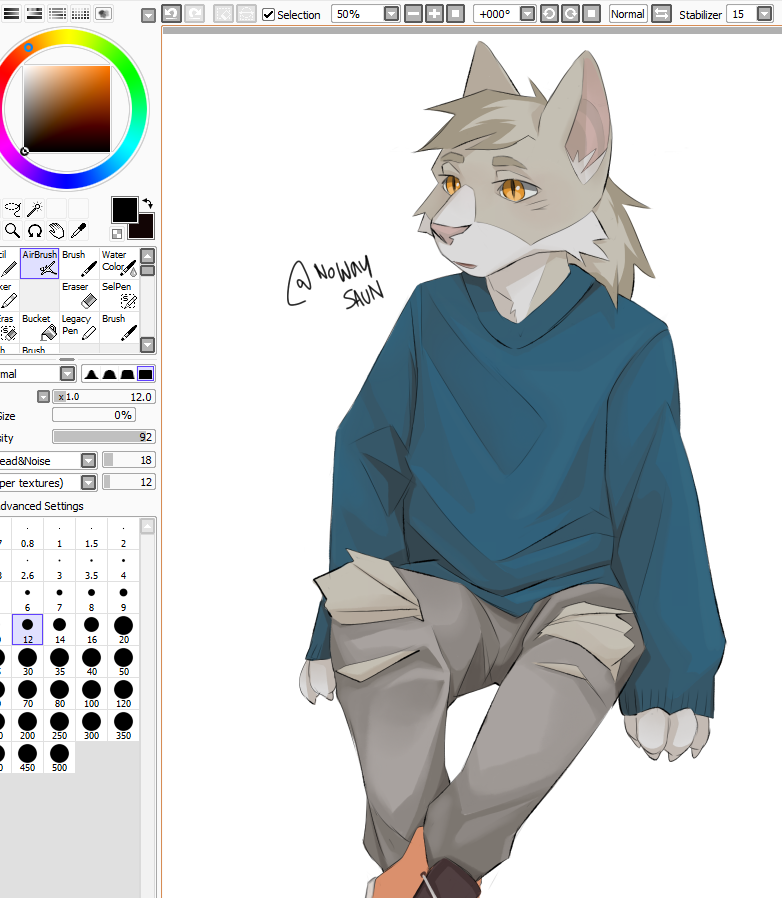Open the 50% zoom dropdown
Screen dimensions: 782x898
pos(391,14)
